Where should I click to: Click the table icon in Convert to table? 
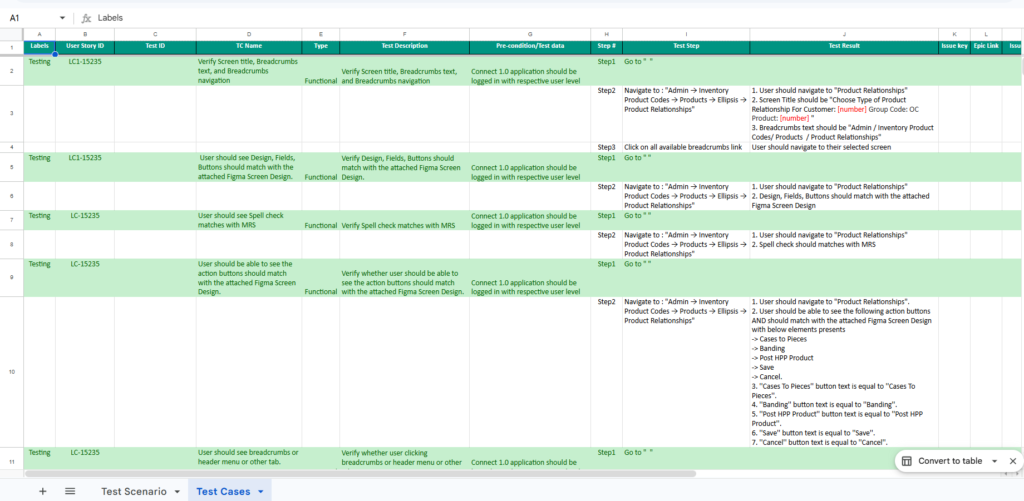tap(906, 461)
